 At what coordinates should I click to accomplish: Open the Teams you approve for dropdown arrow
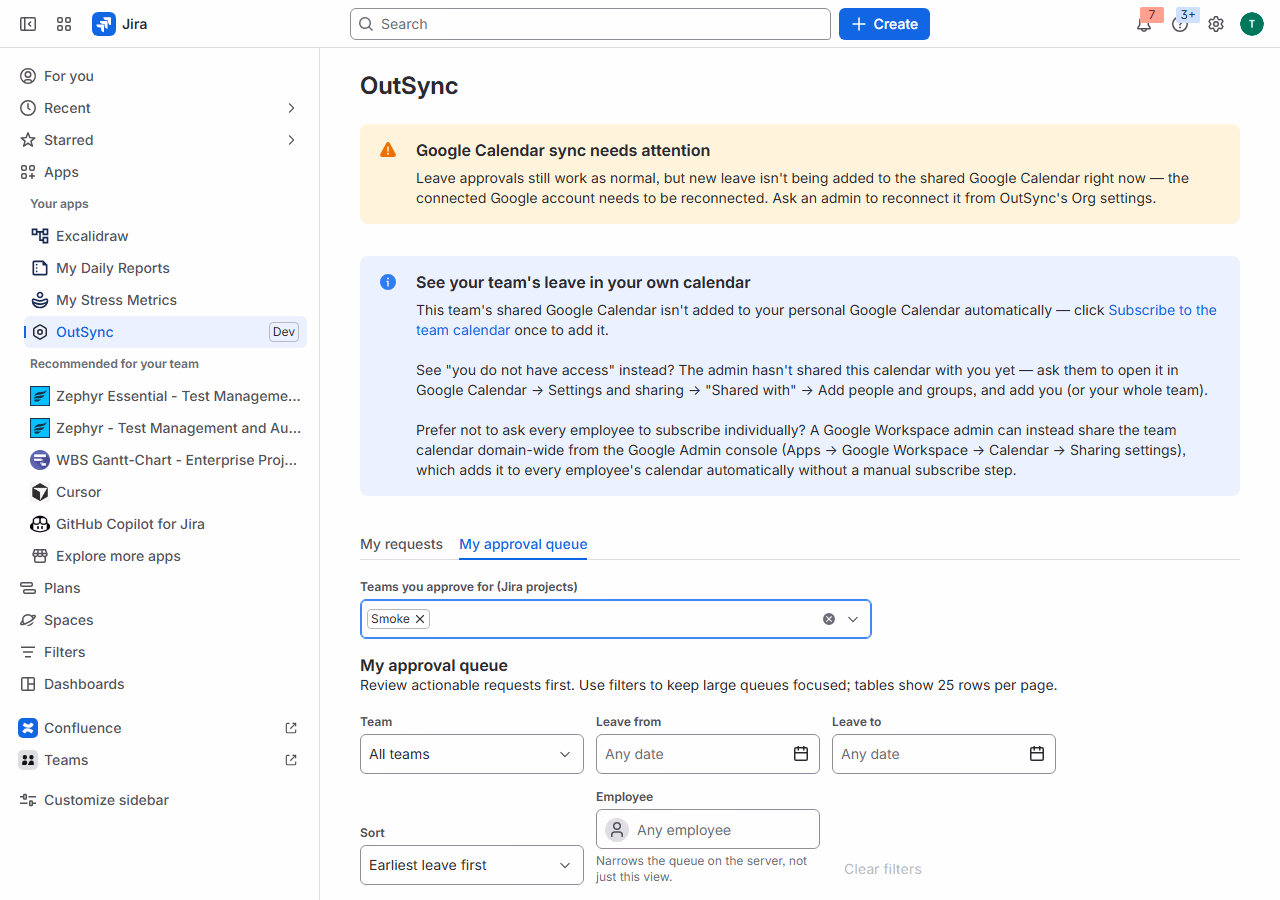[853, 619]
